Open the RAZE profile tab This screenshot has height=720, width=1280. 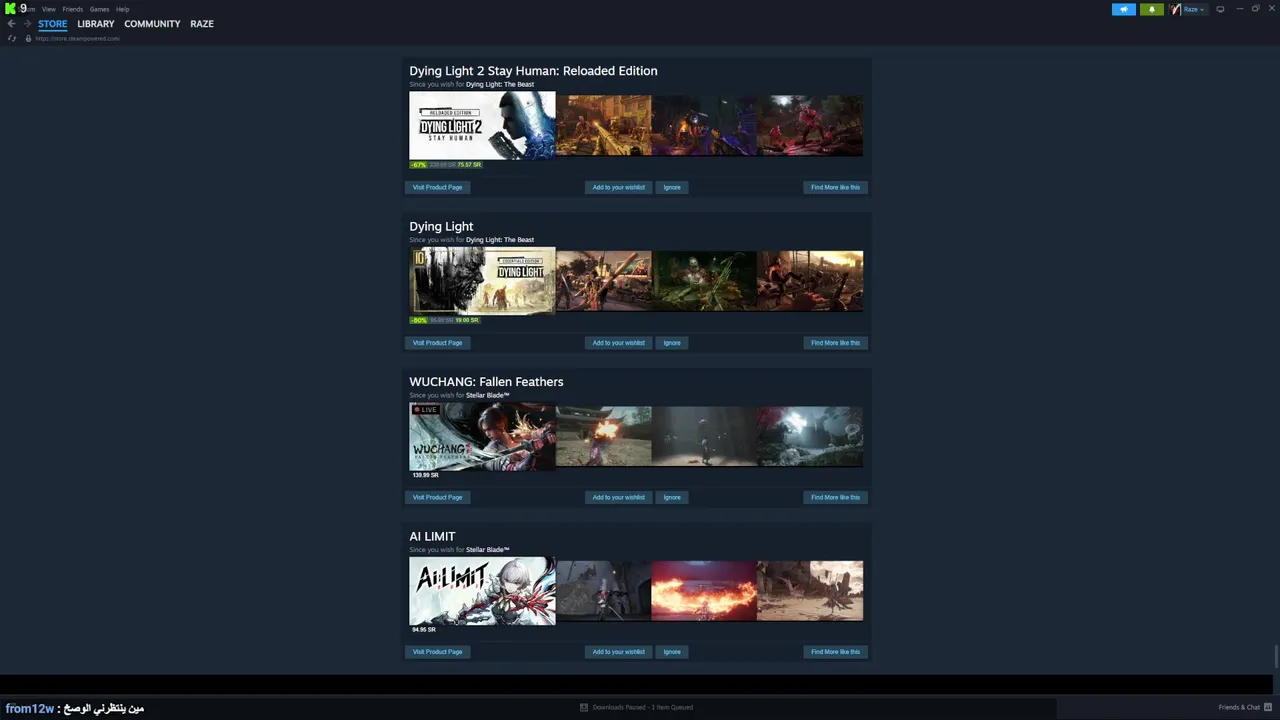(202, 24)
